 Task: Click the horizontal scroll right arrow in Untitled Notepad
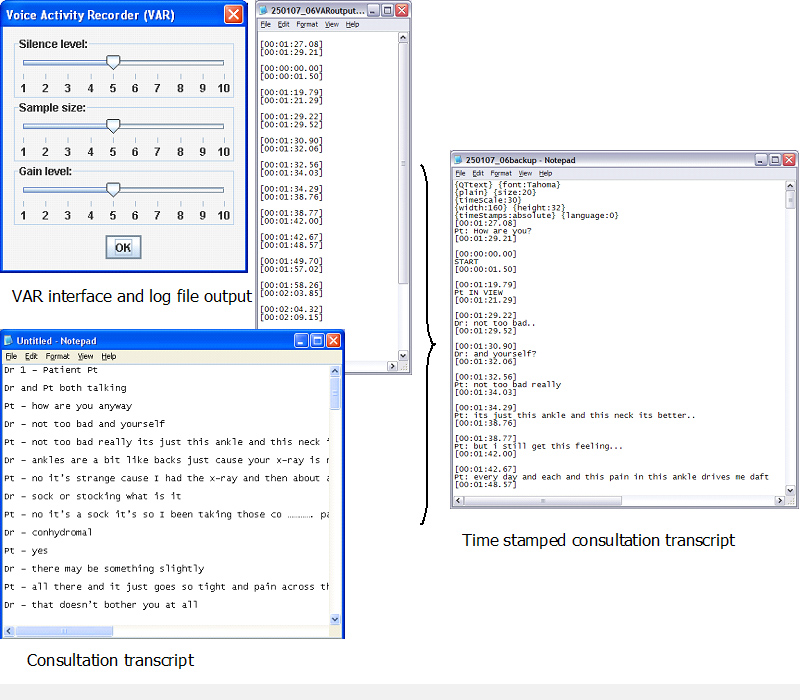click(x=322, y=631)
